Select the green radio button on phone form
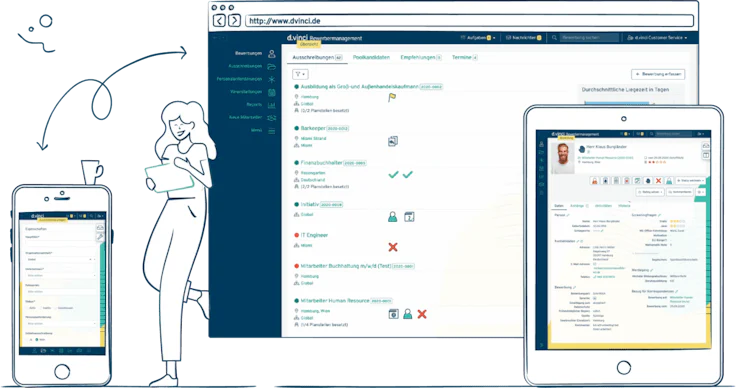Viewport: 736px width, 388px height. coord(37,339)
